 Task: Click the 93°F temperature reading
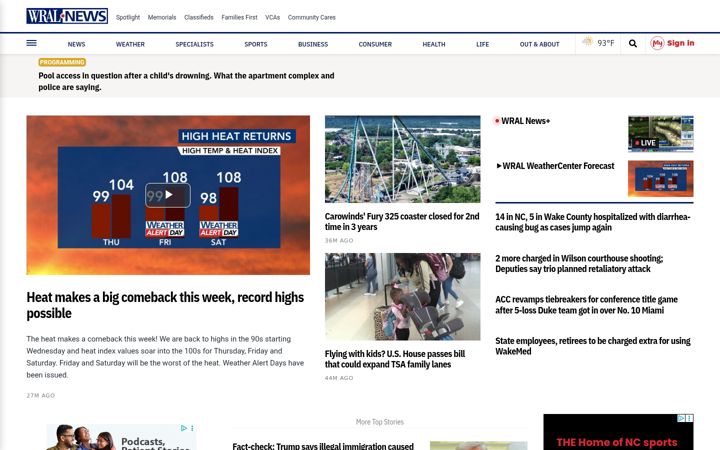(x=606, y=43)
